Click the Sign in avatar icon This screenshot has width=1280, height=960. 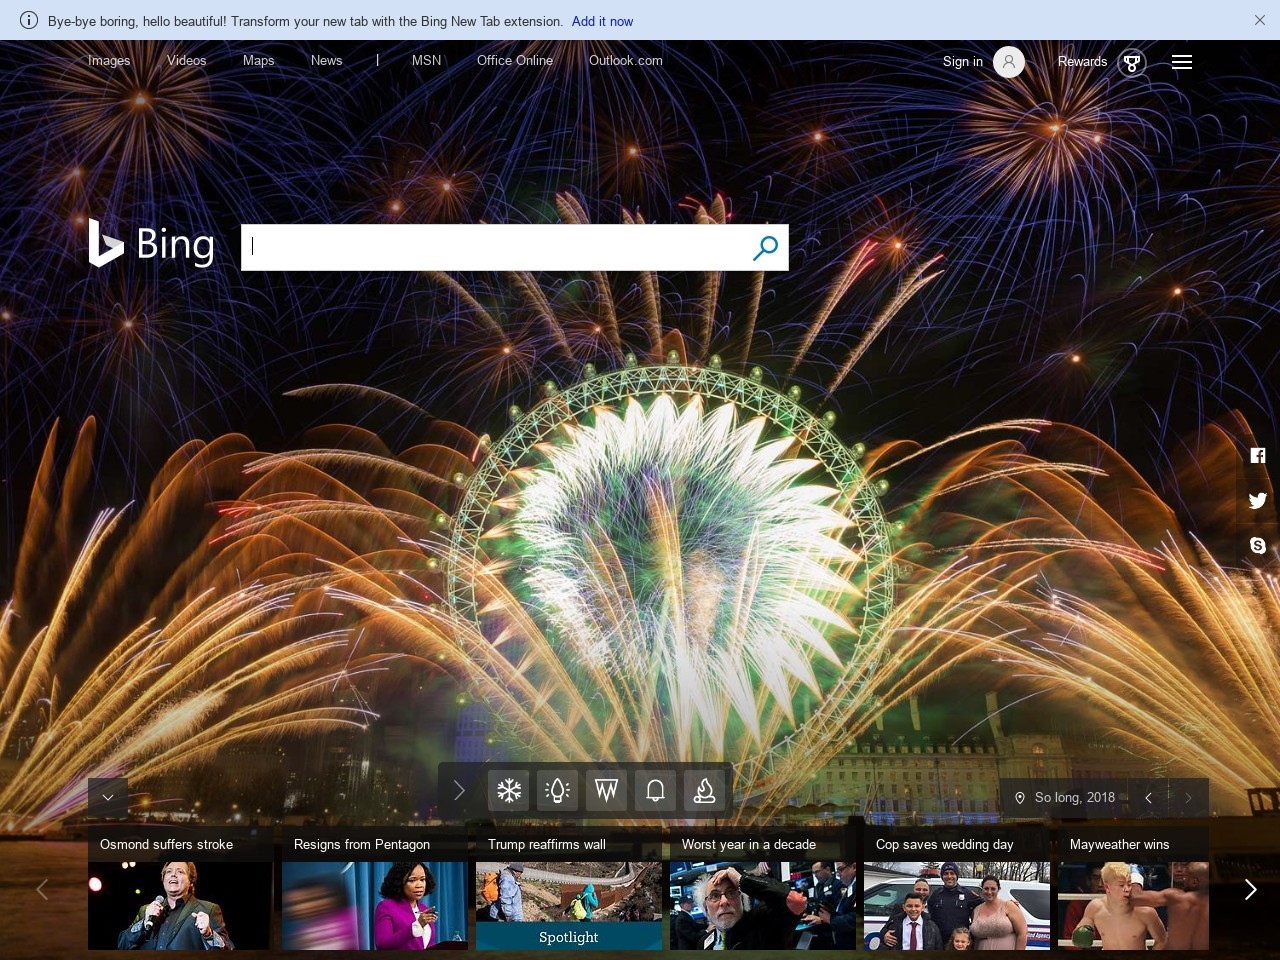coord(1009,62)
